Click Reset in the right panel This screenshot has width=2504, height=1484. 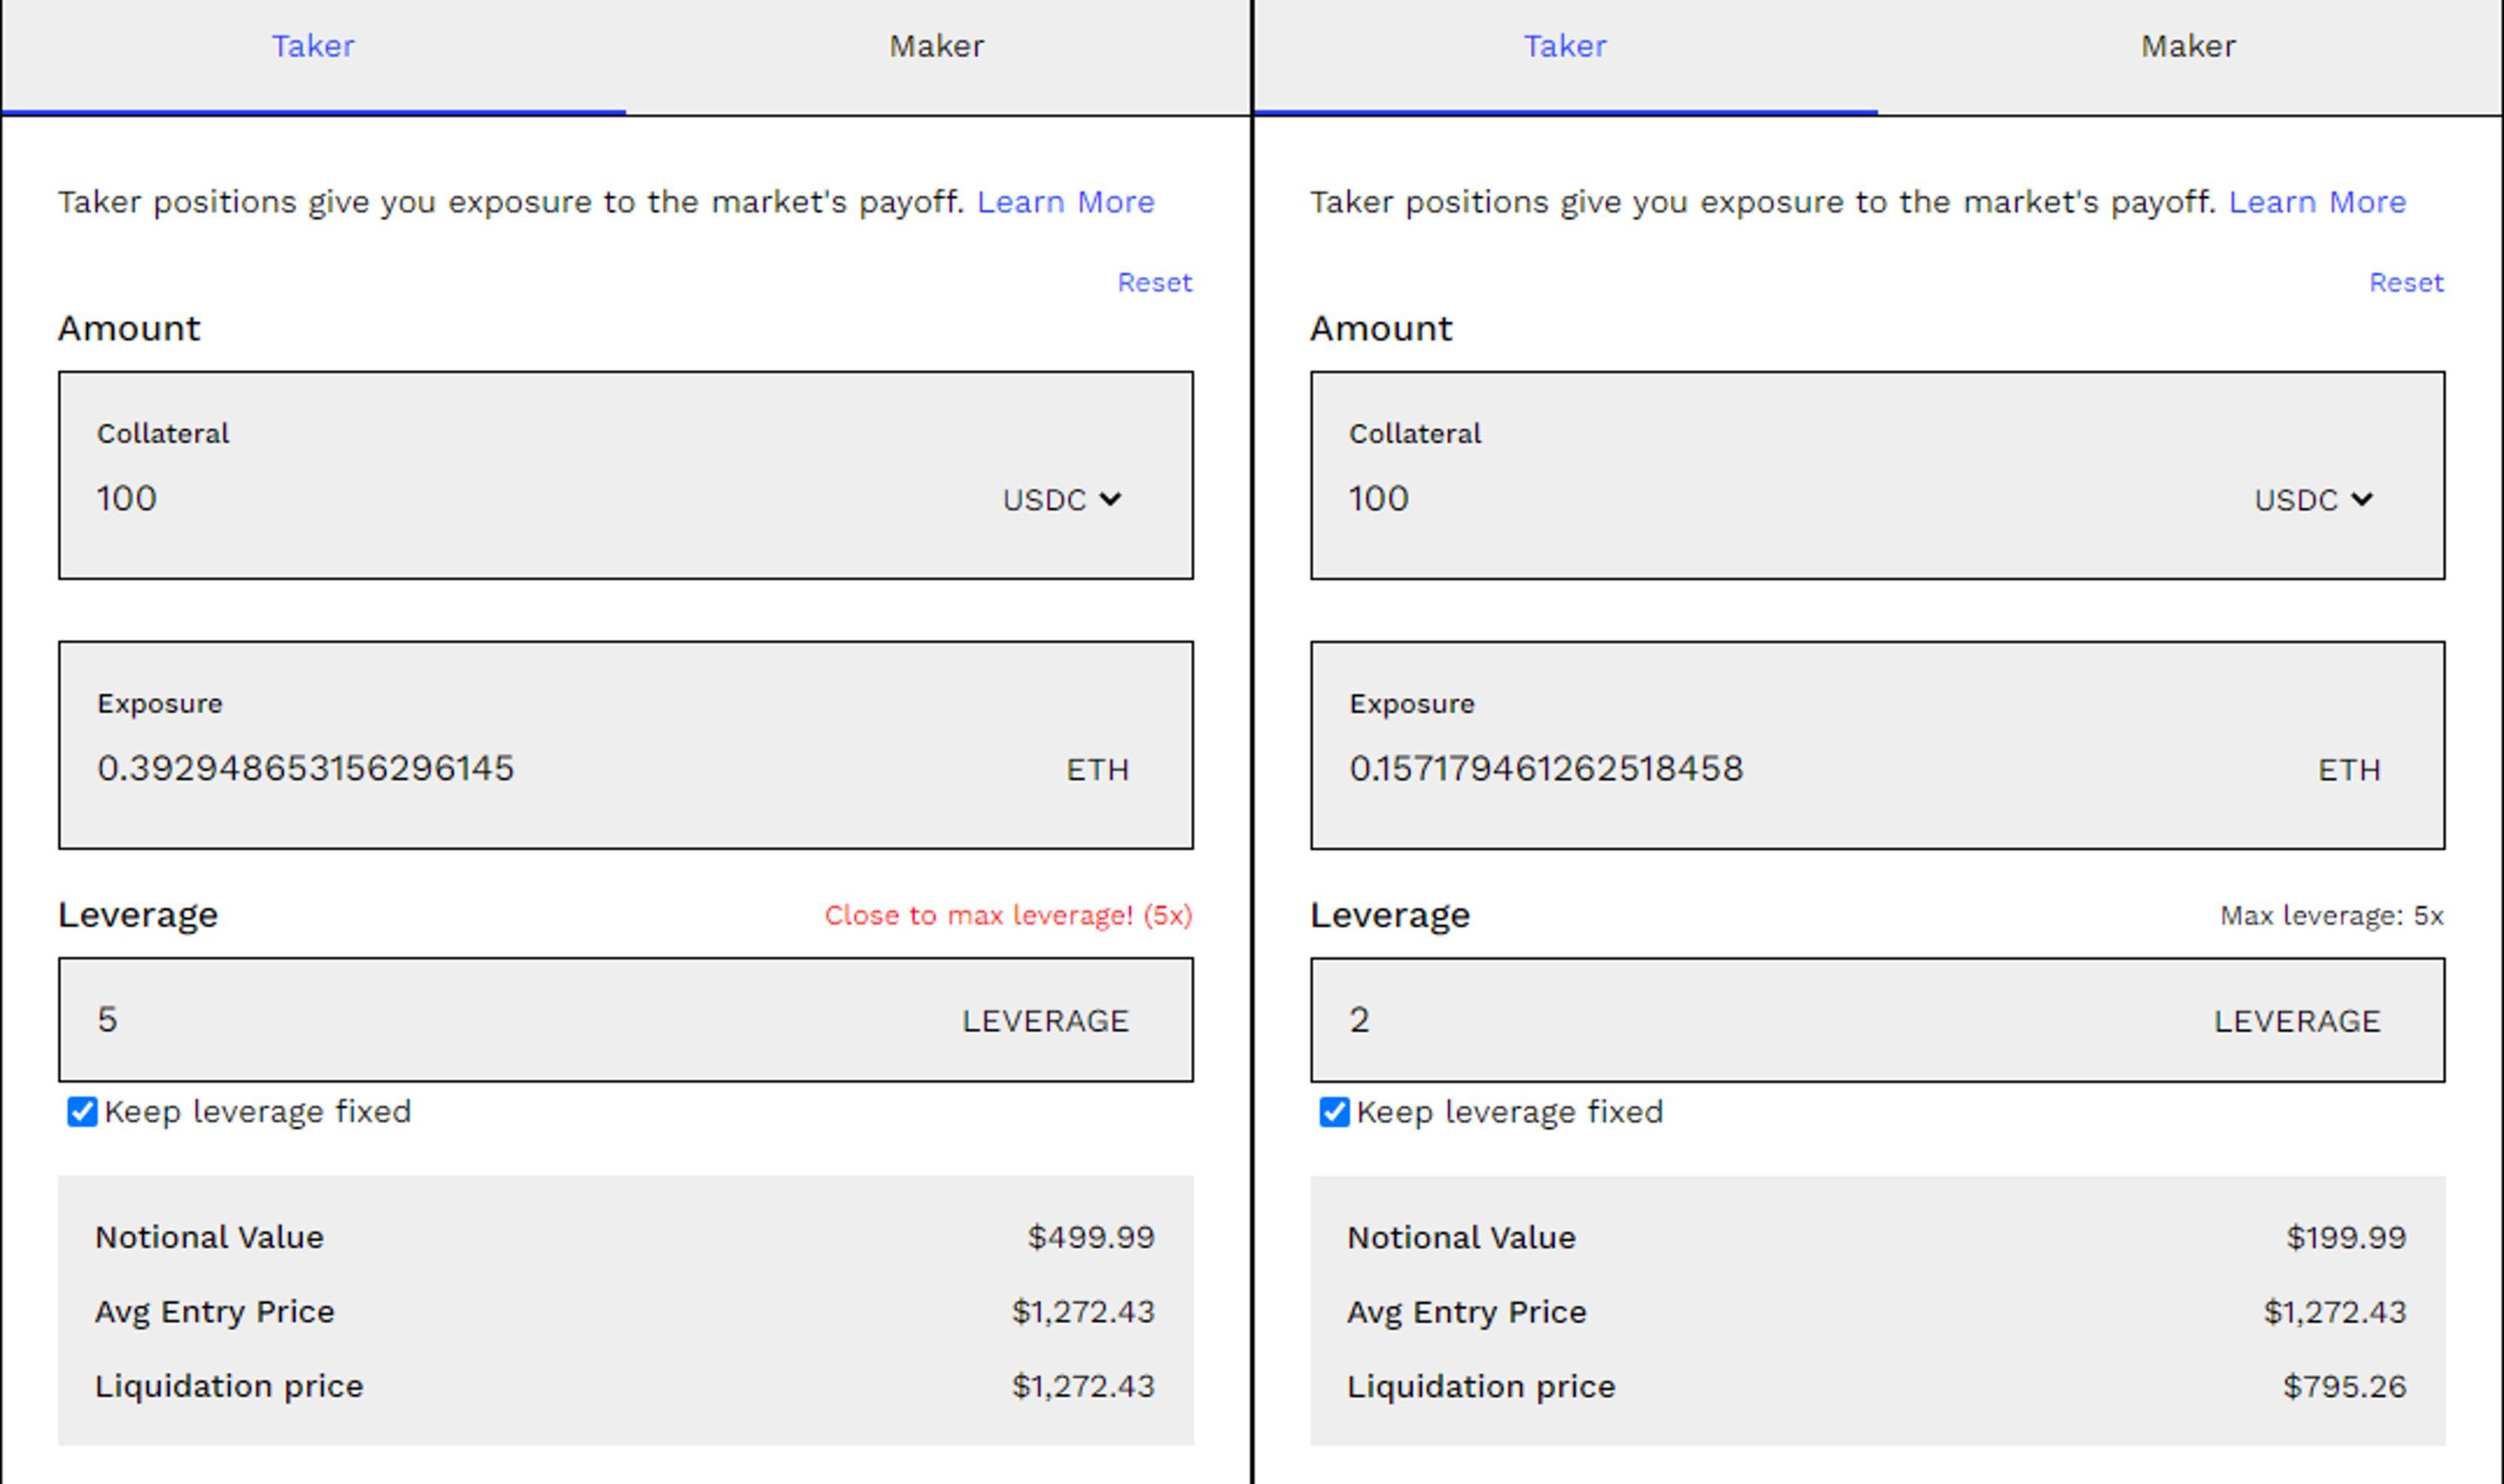coord(2406,283)
